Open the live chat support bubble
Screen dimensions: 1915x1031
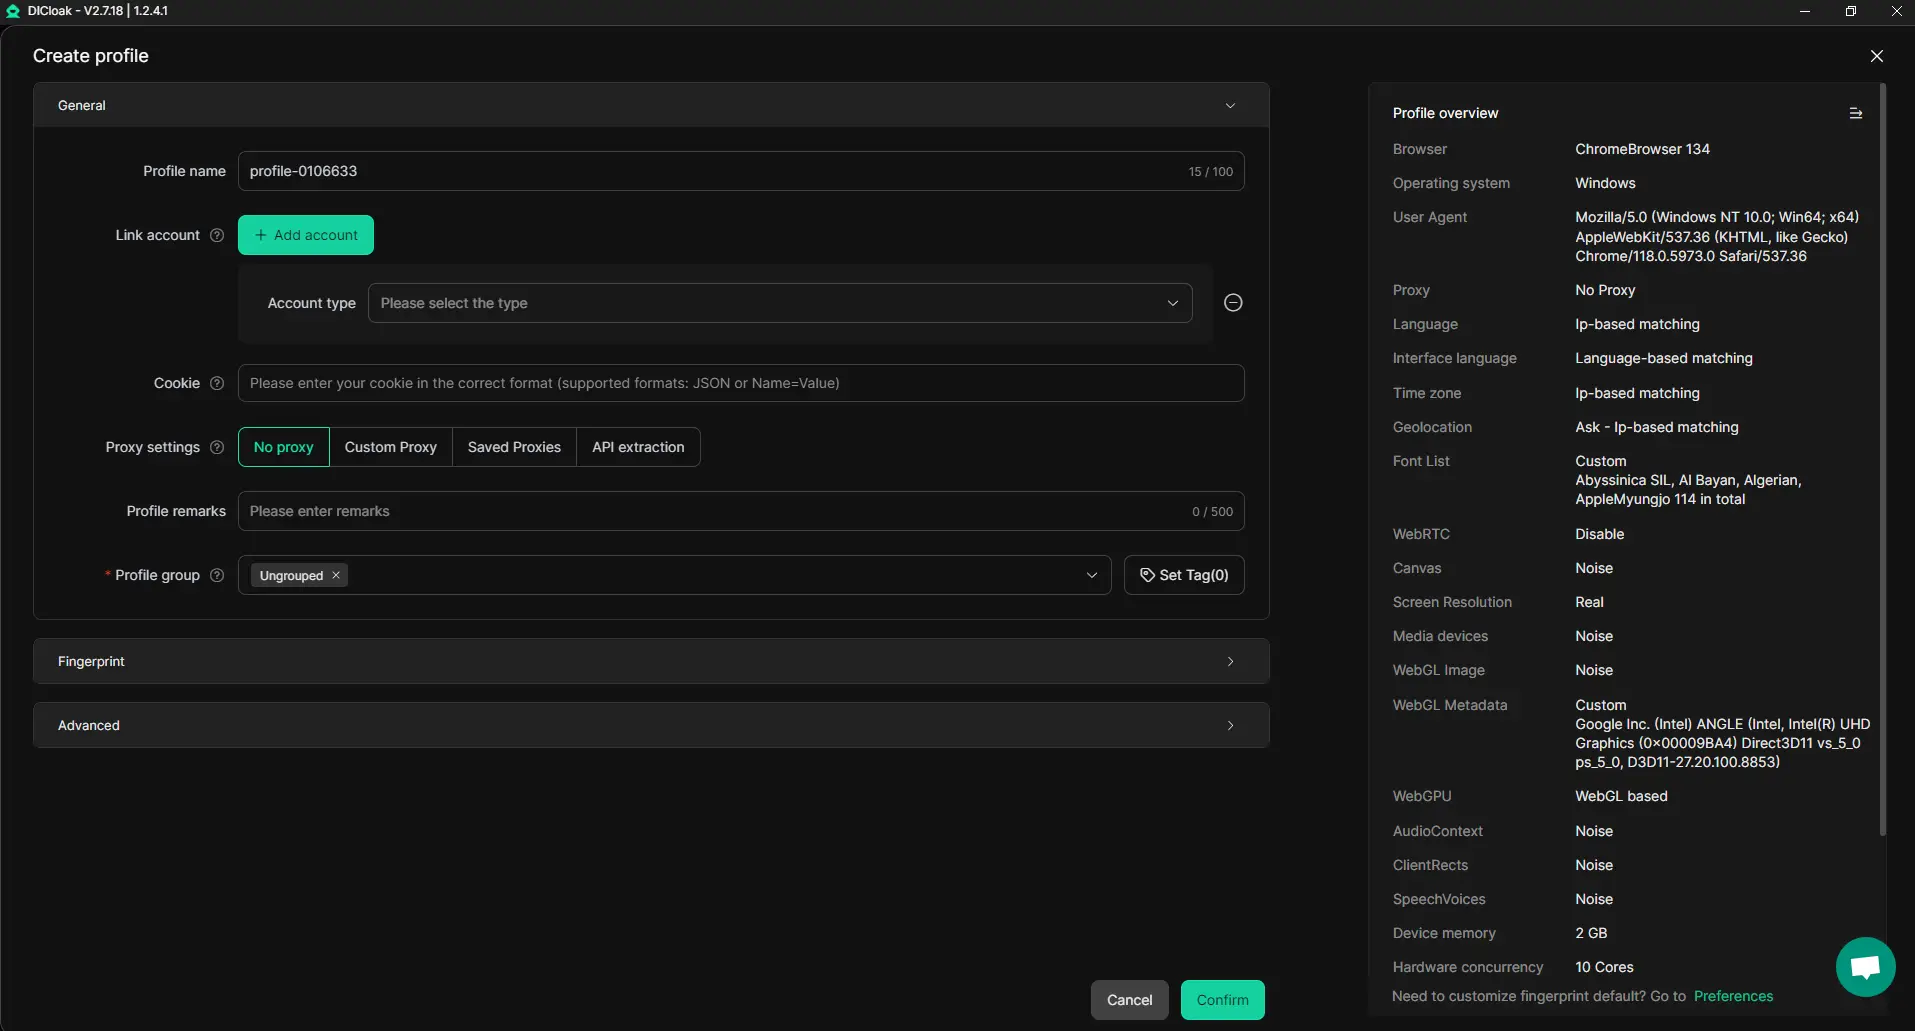pyautogui.click(x=1865, y=967)
